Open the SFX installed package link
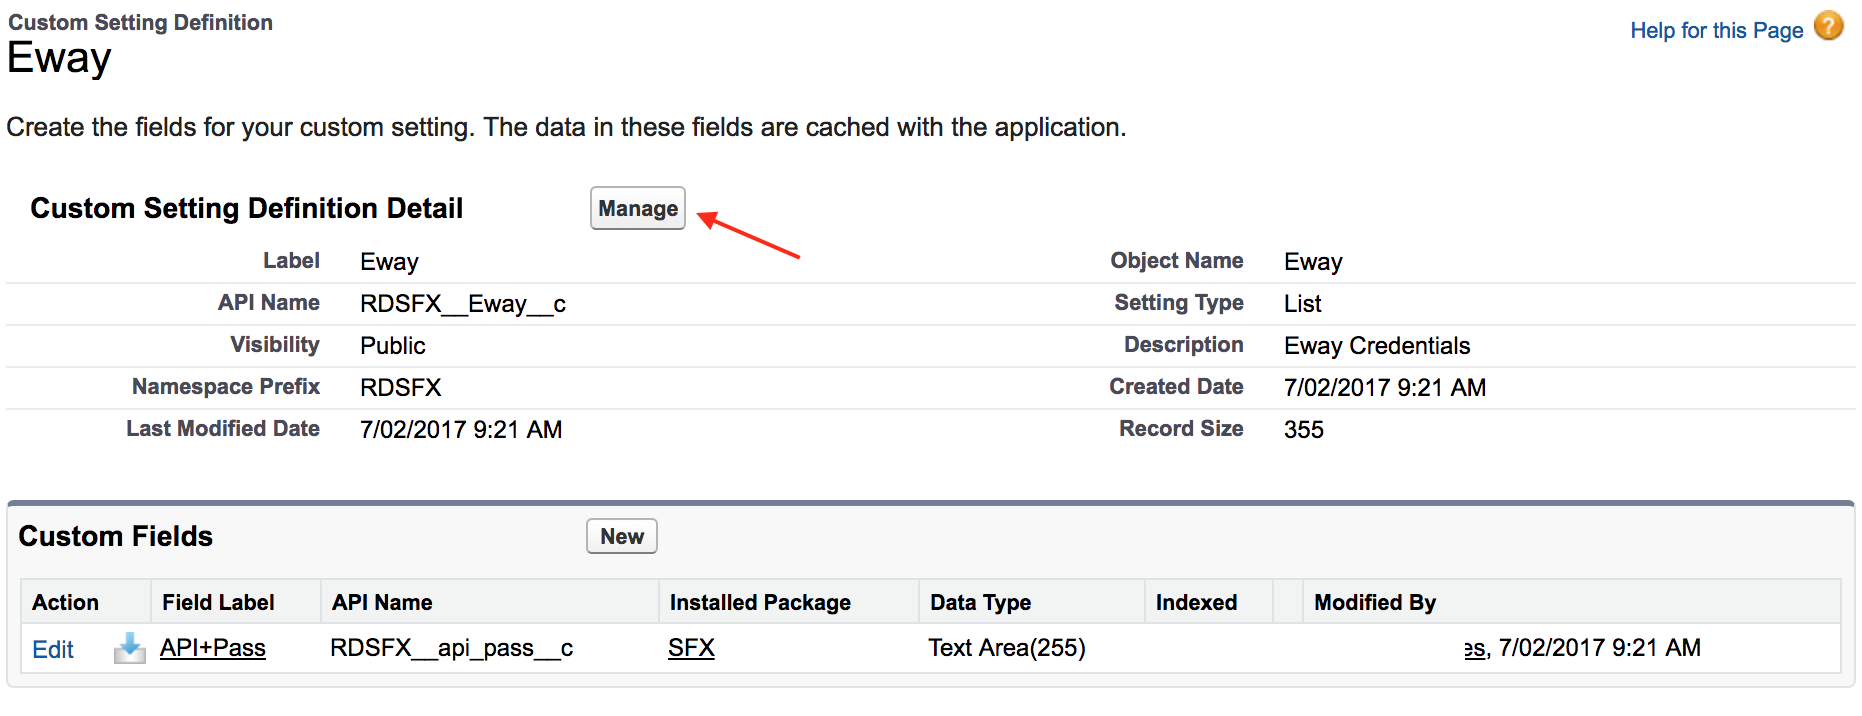 pyautogui.click(x=691, y=648)
